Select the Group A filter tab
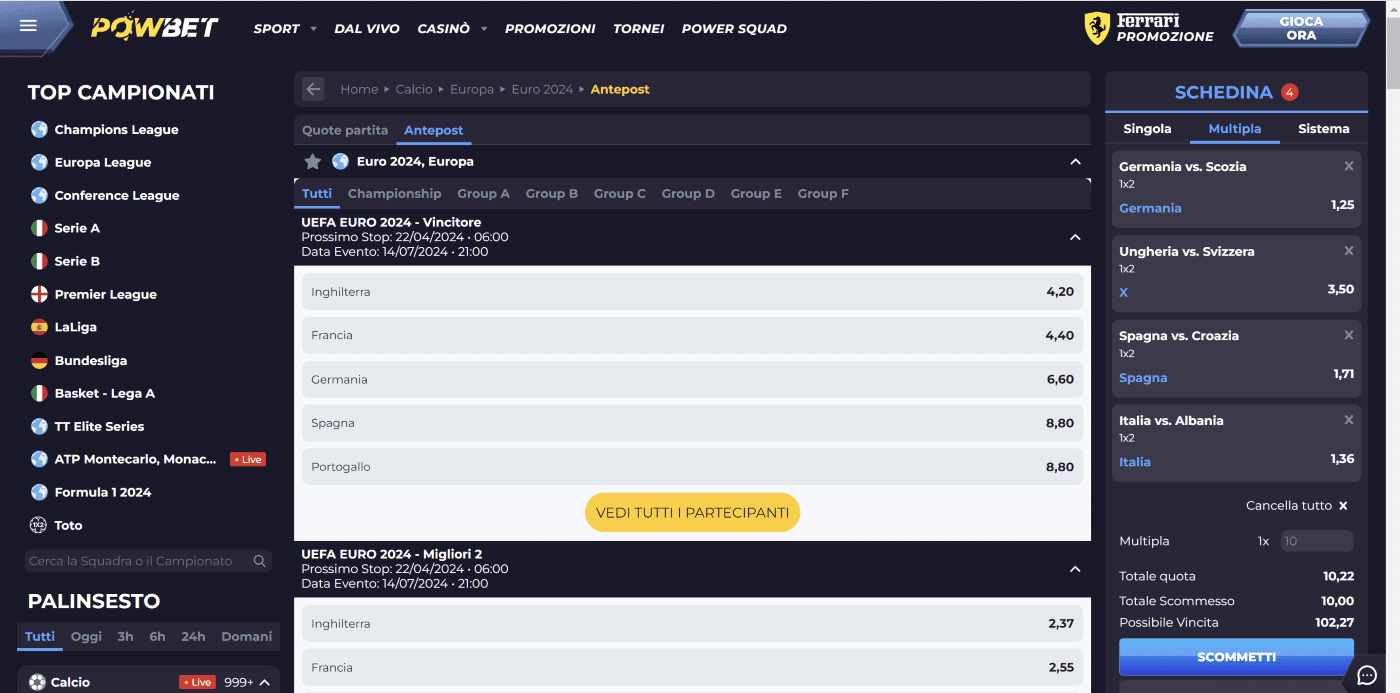1400x693 pixels. pyautogui.click(x=483, y=193)
